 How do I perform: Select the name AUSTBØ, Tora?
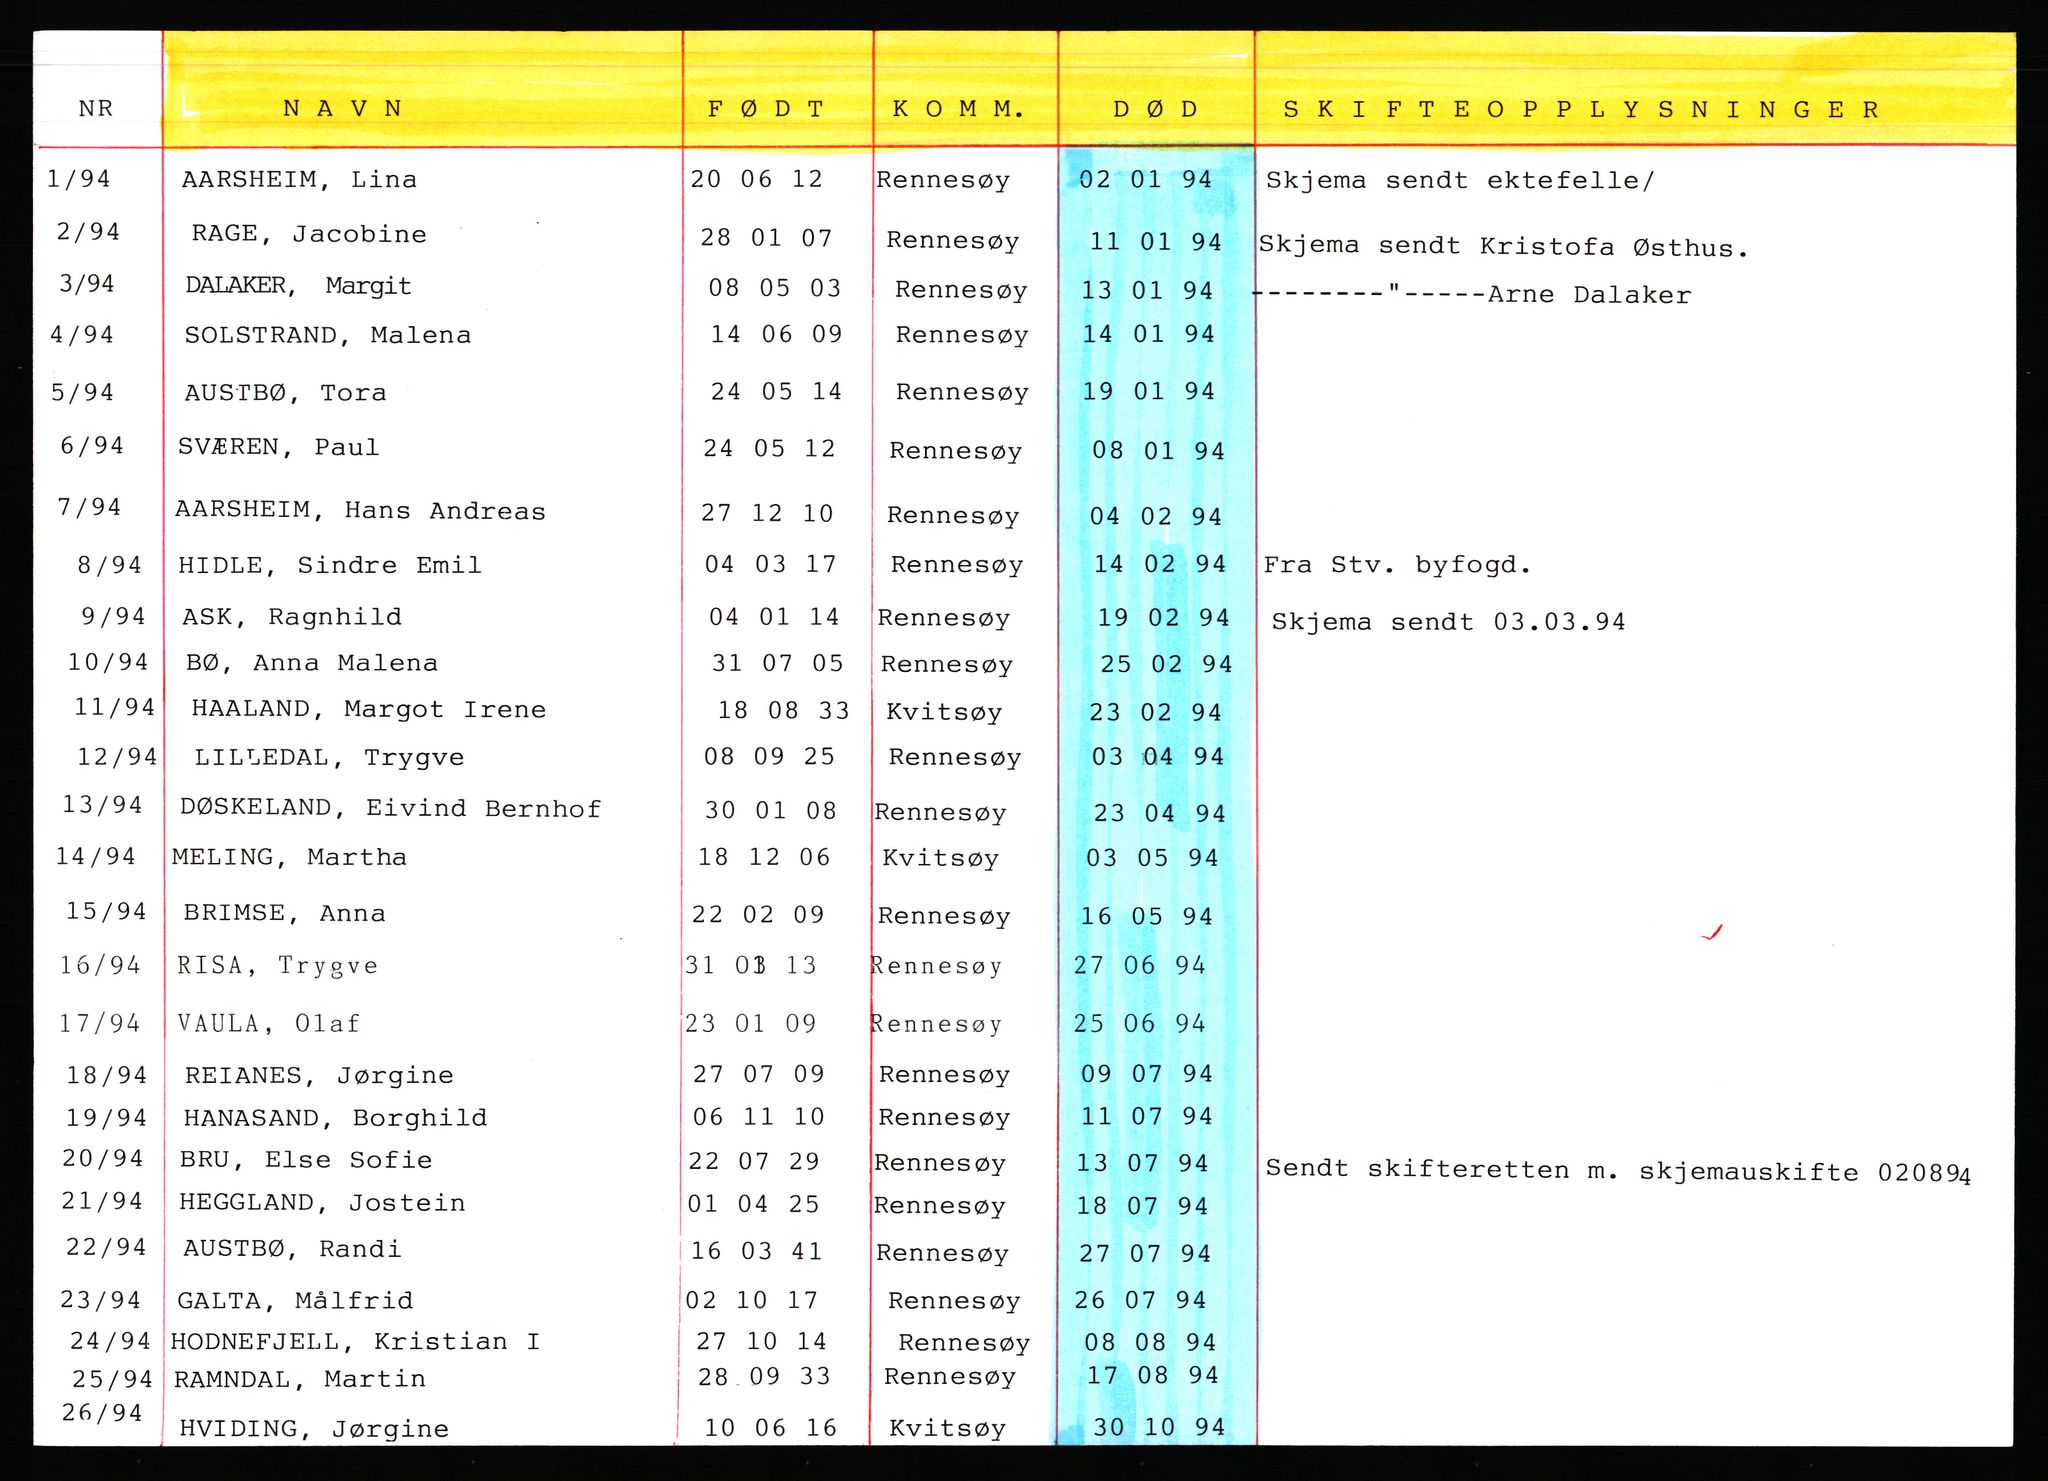click(x=285, y=393)
